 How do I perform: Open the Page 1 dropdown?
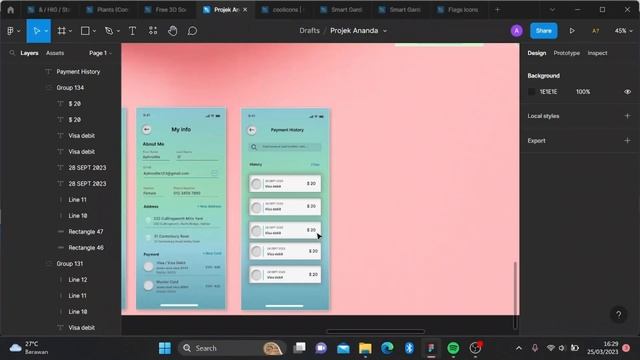click(x=100, y=53)
